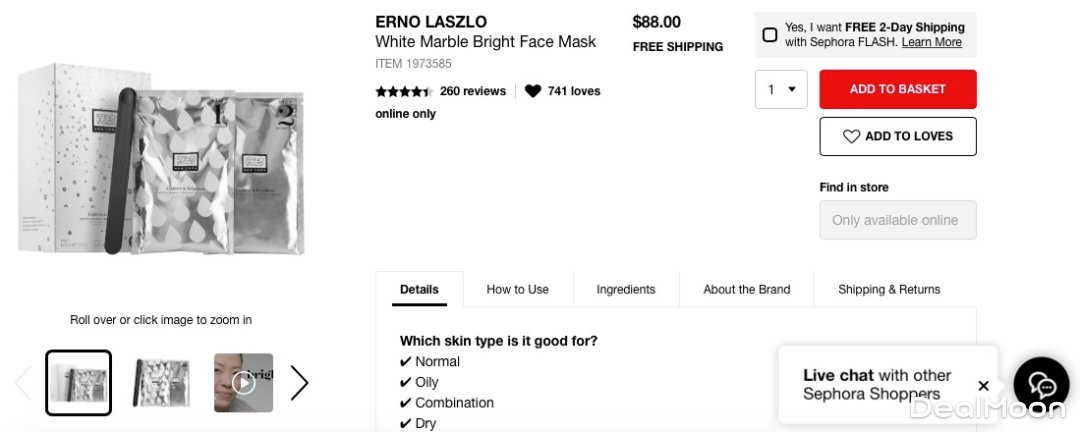The image size is (1080, 432).
Task: Enable FREE 2-Day Shipping with Sephora FLASH
Action: [770, 35]
